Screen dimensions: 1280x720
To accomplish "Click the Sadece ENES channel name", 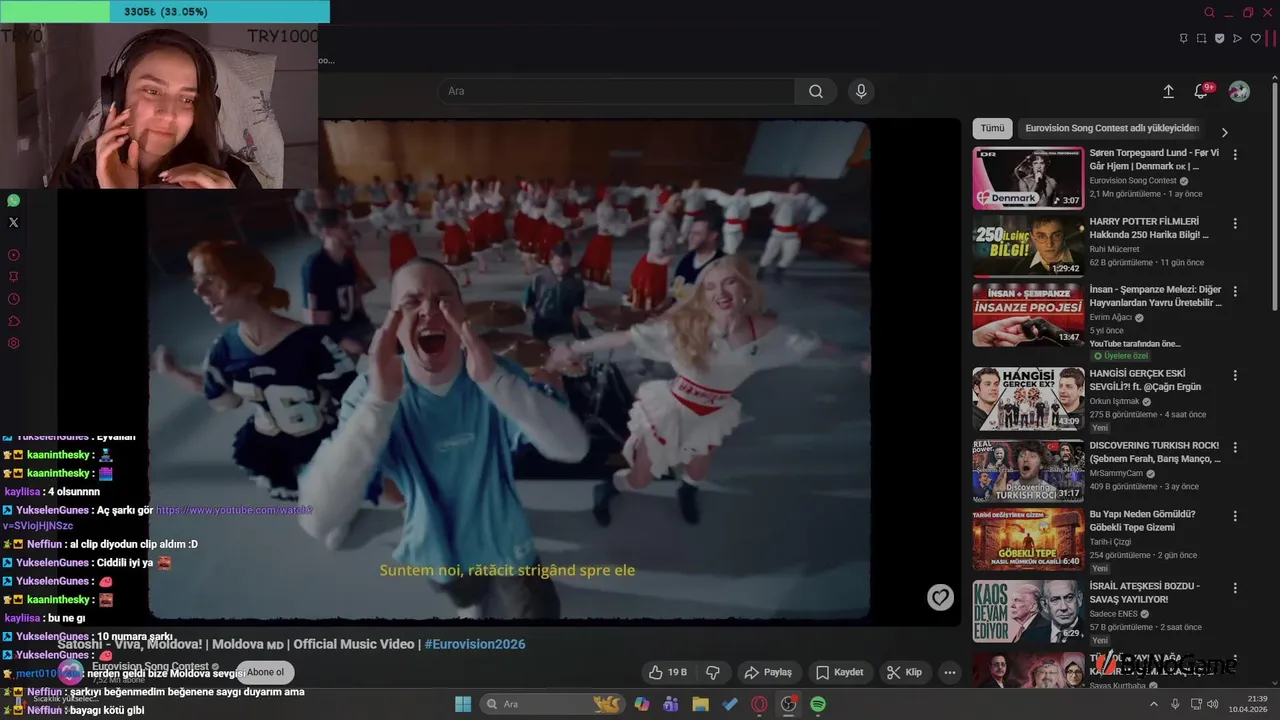I will (1115, 613).
